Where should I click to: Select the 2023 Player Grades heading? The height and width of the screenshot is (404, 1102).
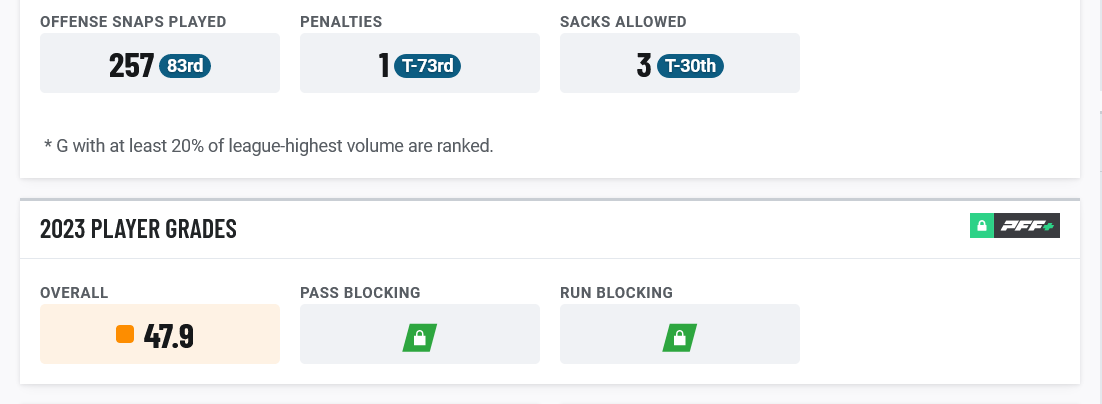pos(138,229)
